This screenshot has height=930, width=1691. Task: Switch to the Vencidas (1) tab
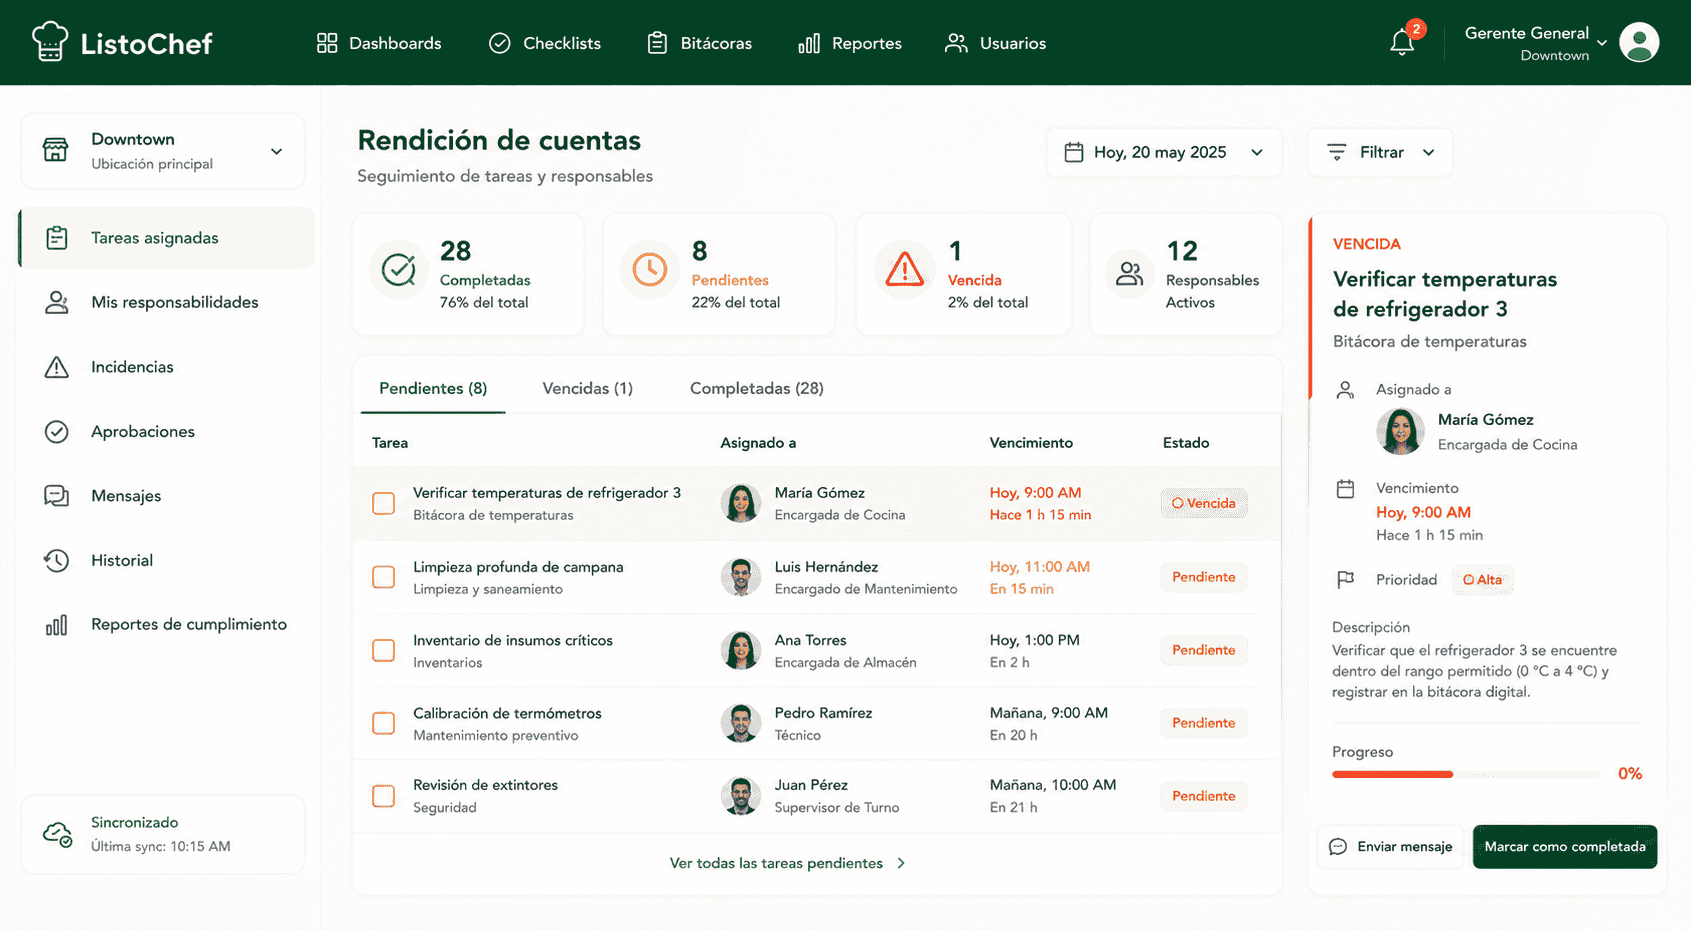click(x=588, y=388)
